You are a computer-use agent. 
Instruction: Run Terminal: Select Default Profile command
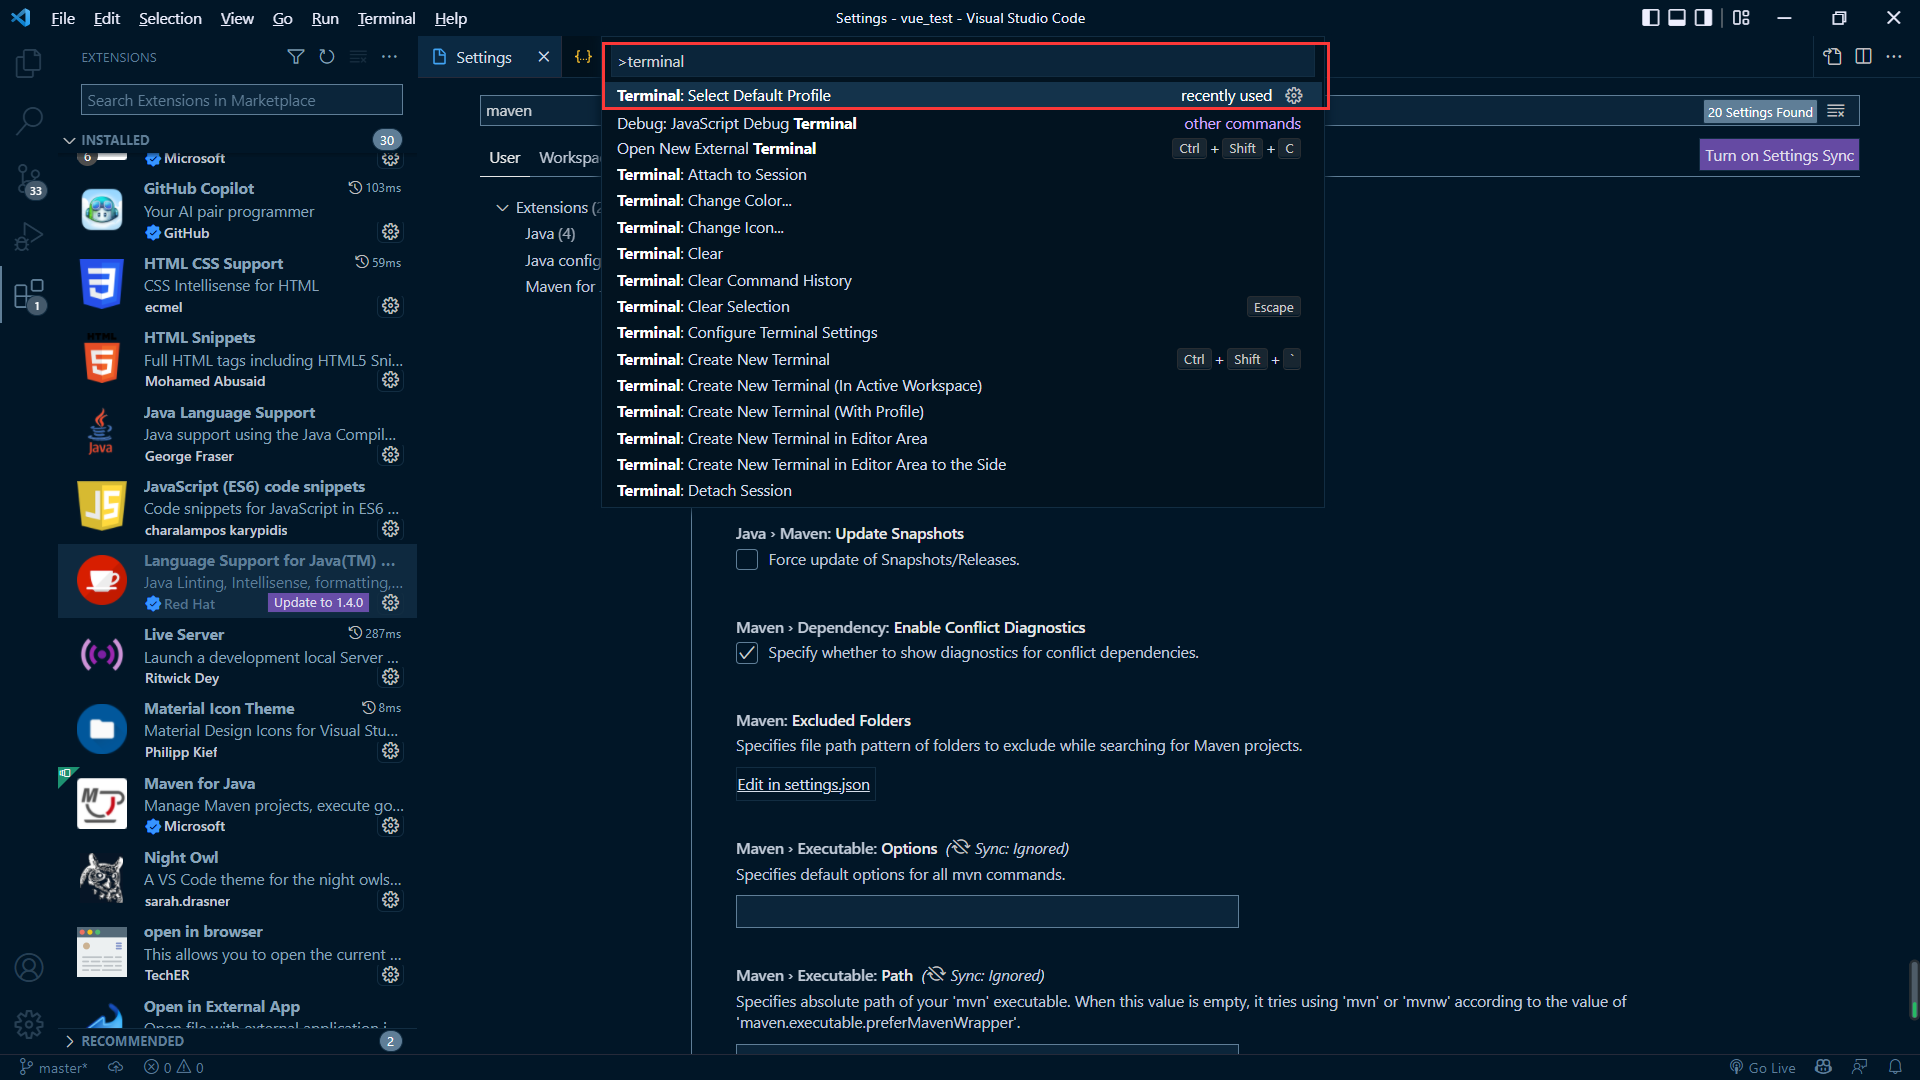[x=962, y=96]
